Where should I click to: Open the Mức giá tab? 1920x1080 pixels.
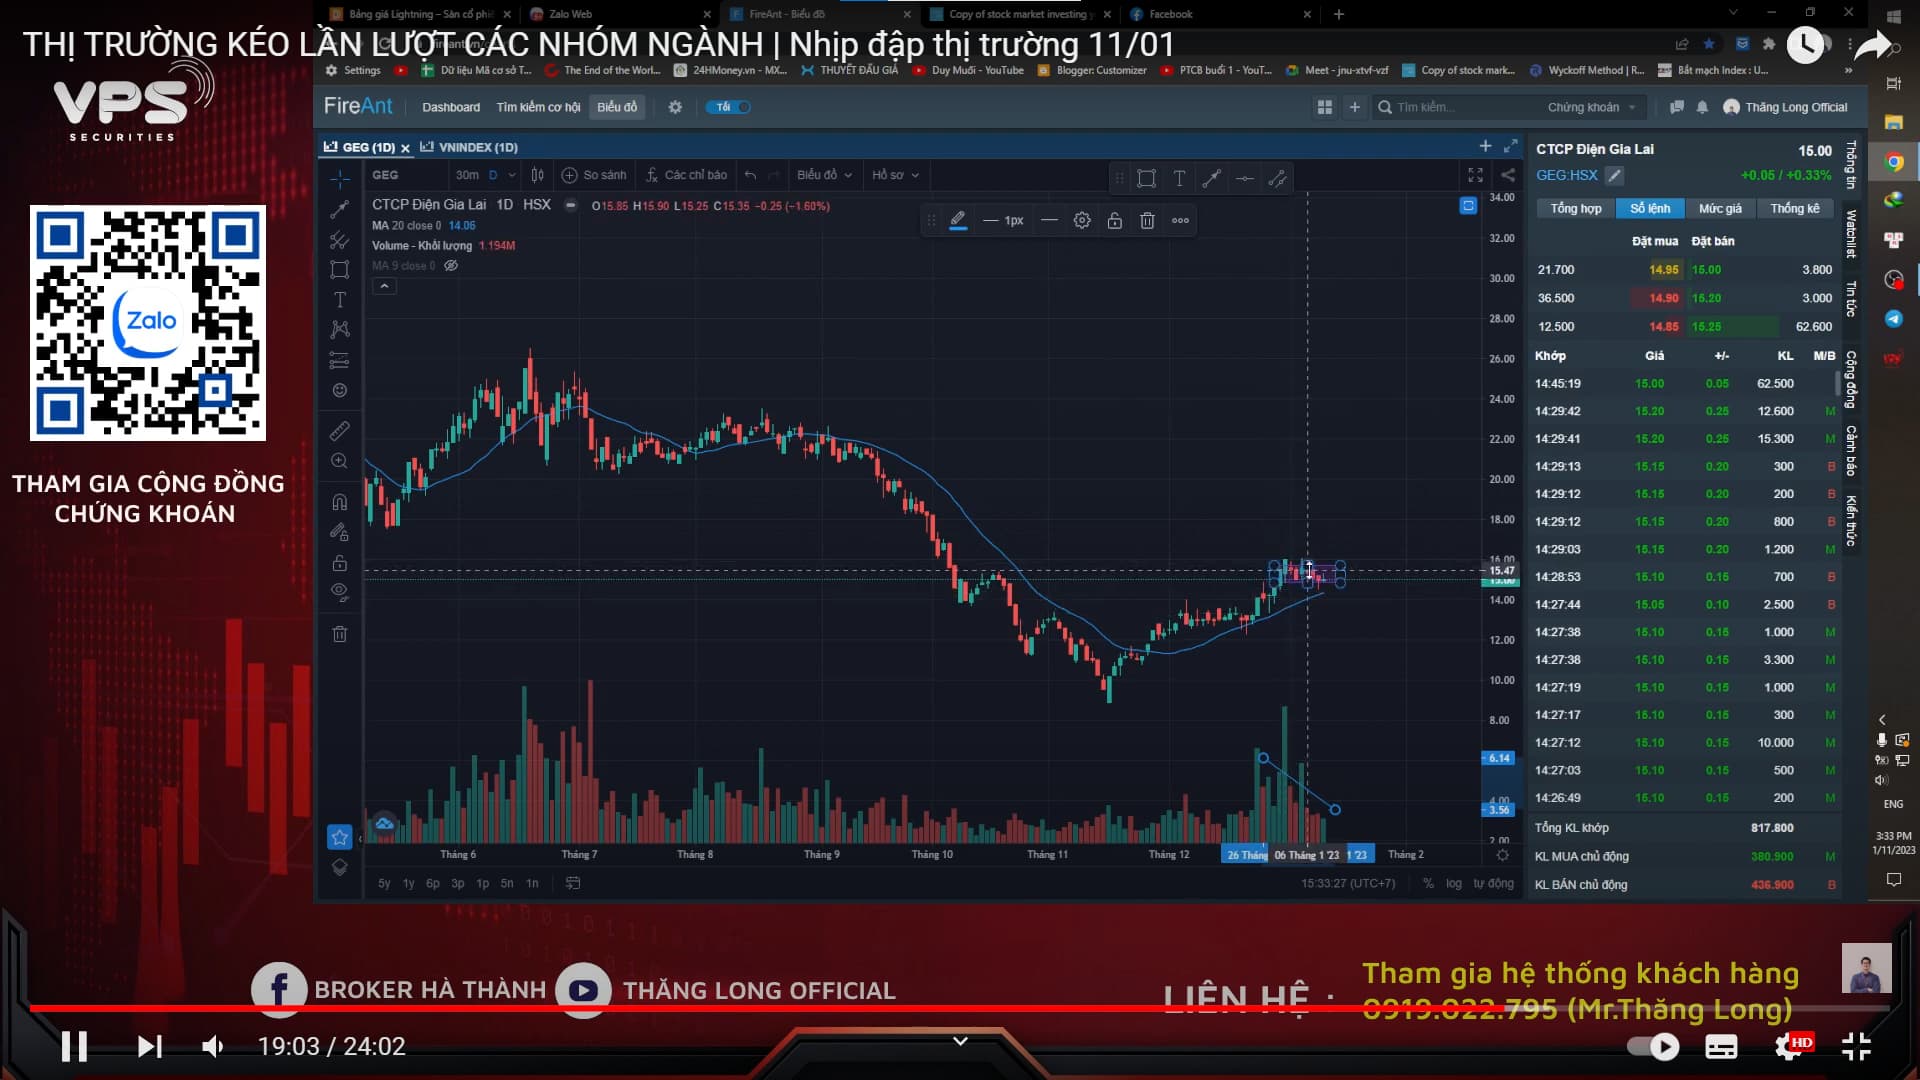click(1720, 208)
